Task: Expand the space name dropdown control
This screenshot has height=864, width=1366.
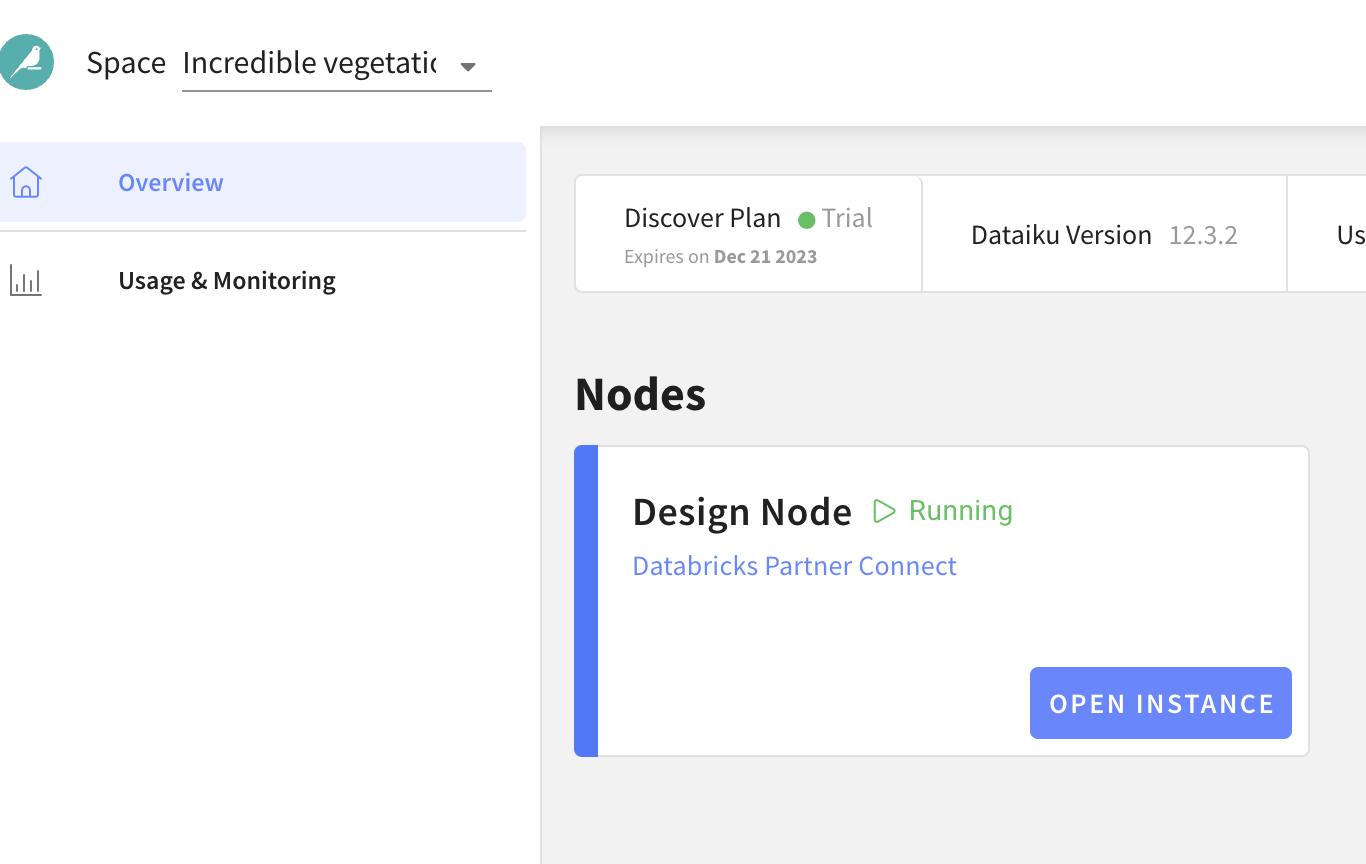Action: point(468,67)
